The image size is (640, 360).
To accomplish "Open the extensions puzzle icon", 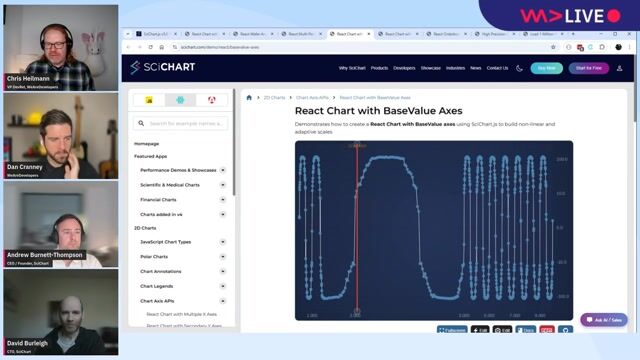I will 602,47.
